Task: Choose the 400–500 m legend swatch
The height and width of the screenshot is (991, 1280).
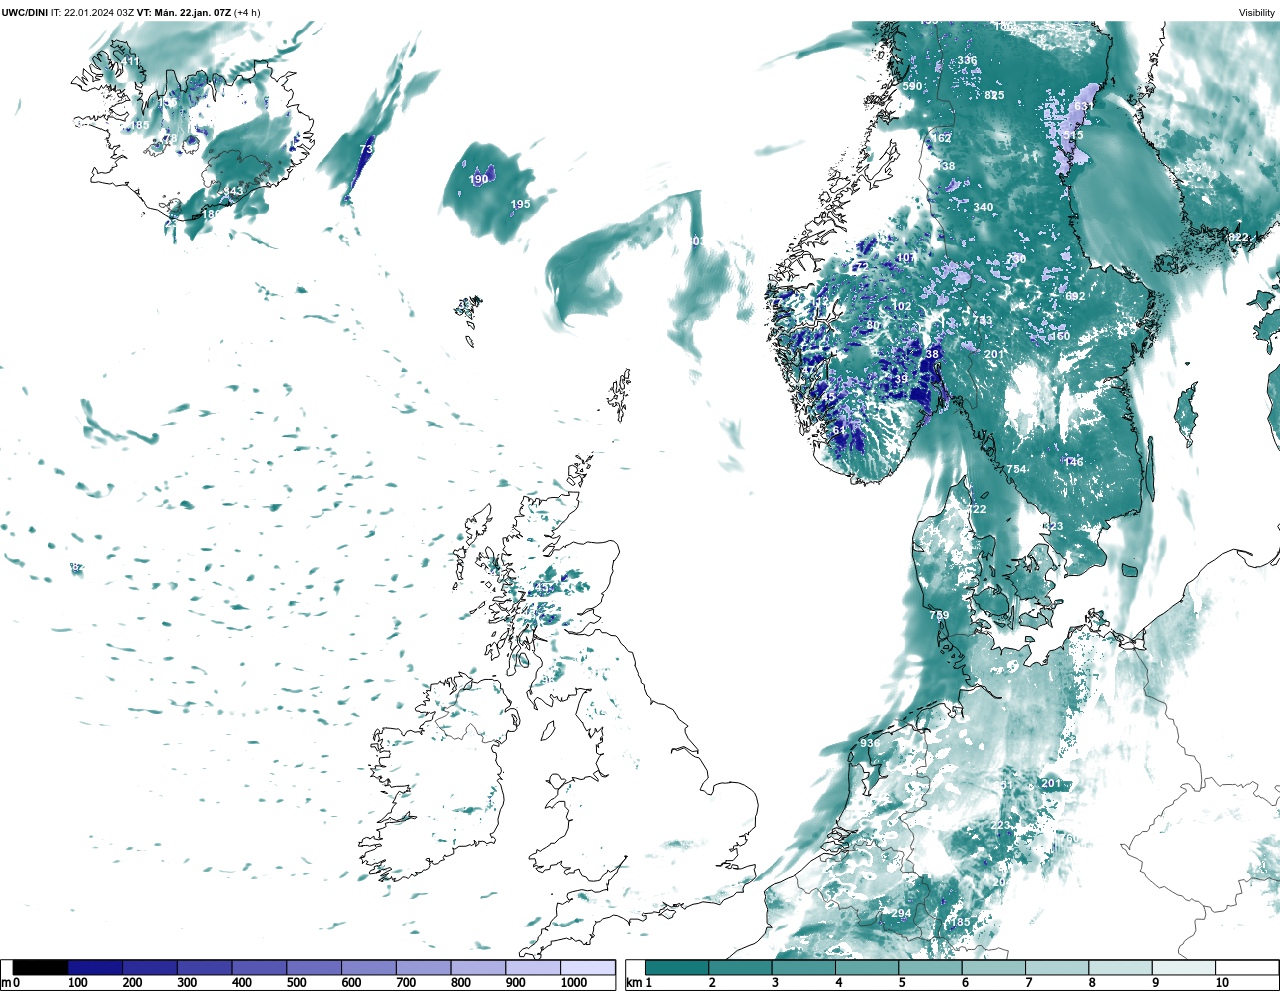Action: [x=259, y=968]
